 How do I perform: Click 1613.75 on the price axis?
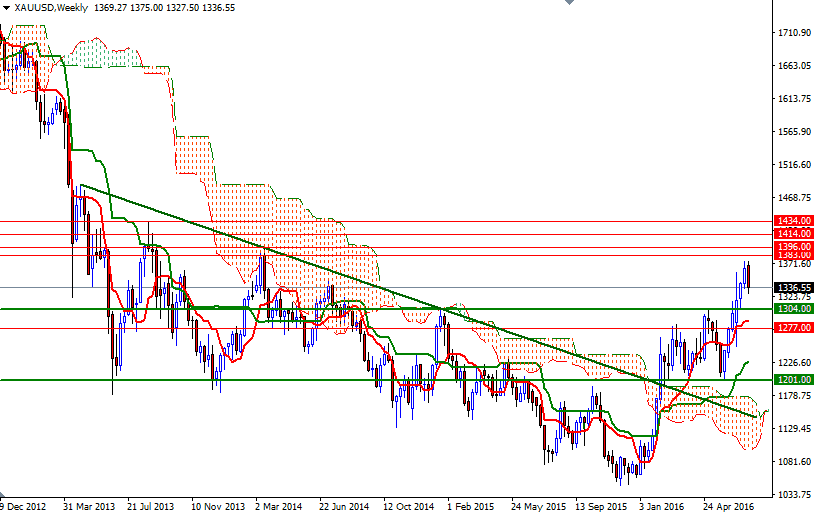tap(794, 99)
